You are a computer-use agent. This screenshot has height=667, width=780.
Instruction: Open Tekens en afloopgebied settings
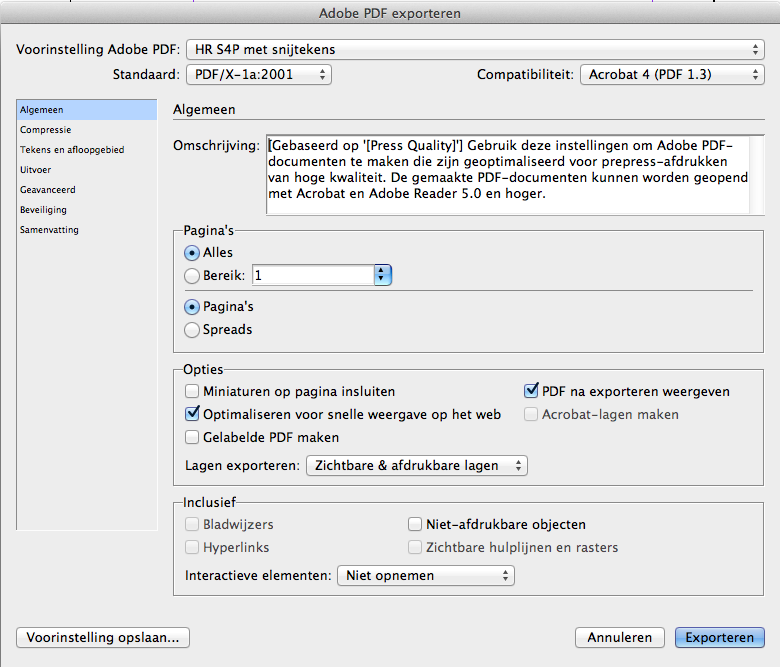point(87,150)
